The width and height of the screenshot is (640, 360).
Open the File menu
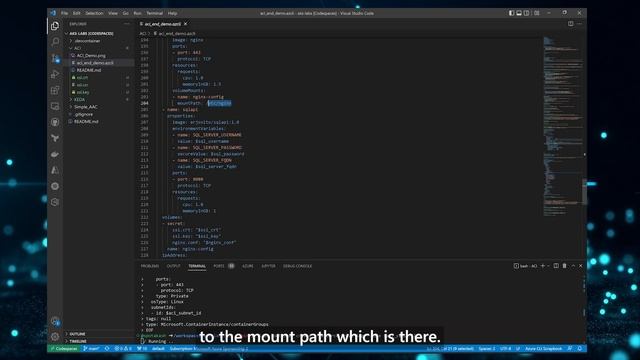(64, 13)
